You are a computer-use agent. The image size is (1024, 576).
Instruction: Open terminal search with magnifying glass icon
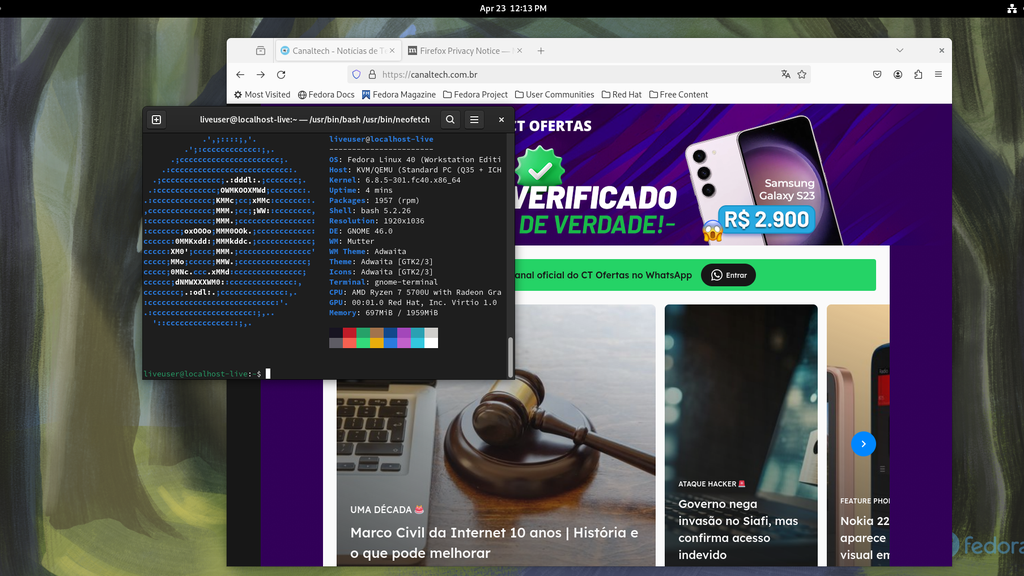tap(448, 119)
